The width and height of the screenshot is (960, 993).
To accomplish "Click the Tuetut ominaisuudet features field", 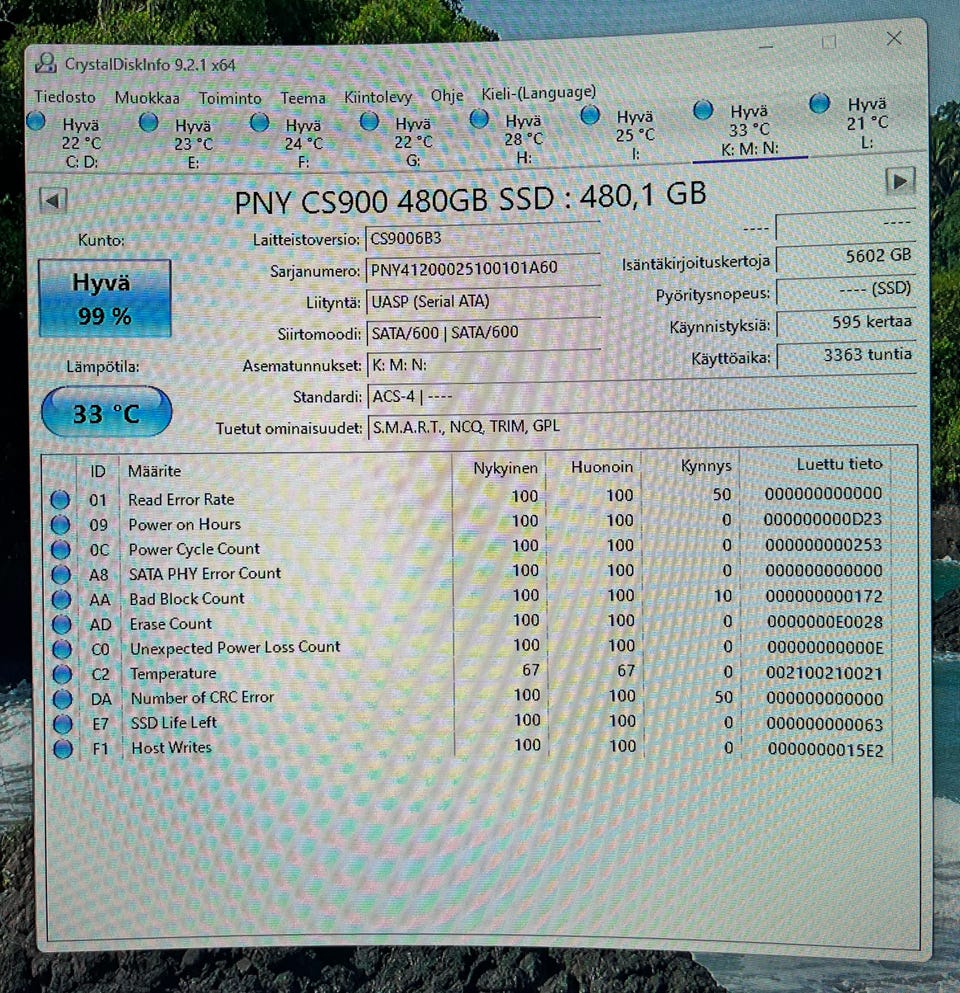I will tap(641, 426).
